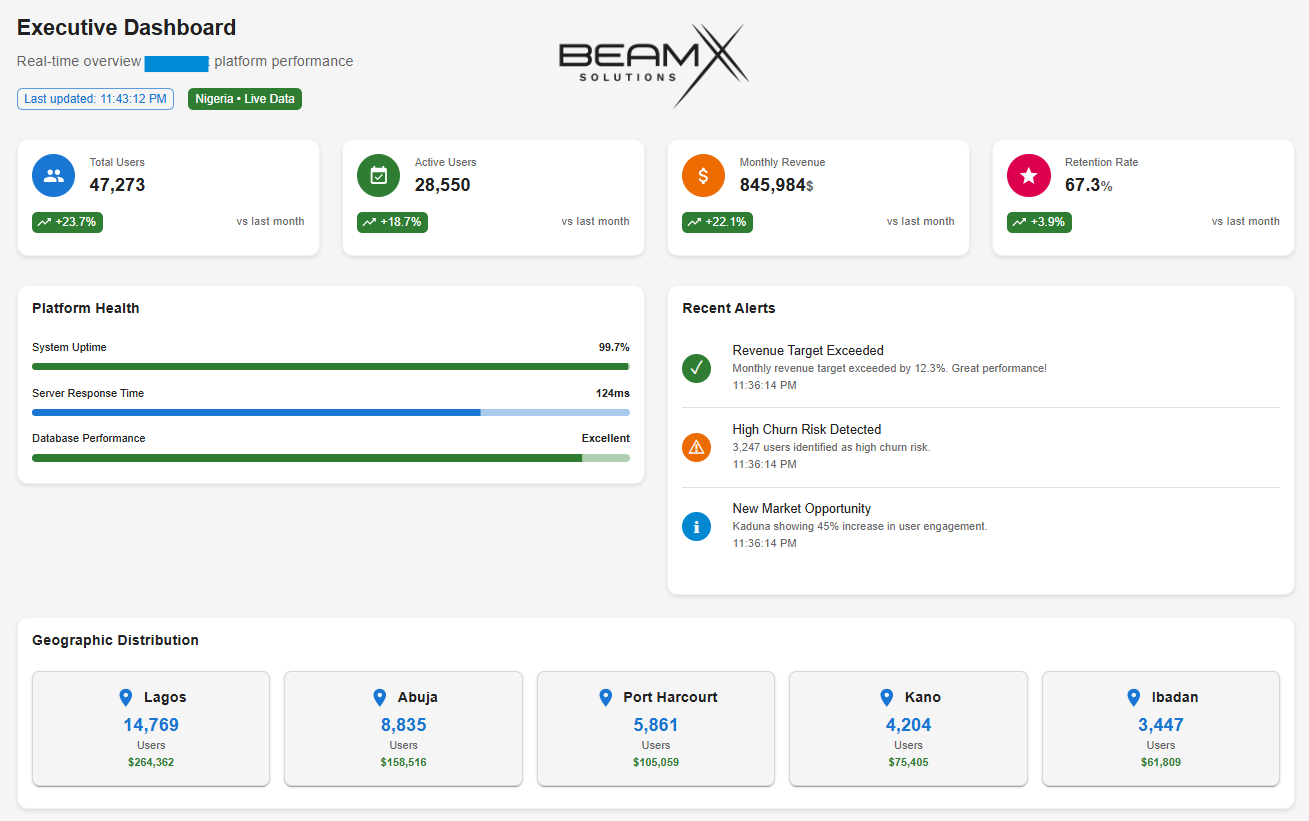Screen dimensions: 1309x821
Task: Click Kano revenue $75,405
Action: coord(909,762)
